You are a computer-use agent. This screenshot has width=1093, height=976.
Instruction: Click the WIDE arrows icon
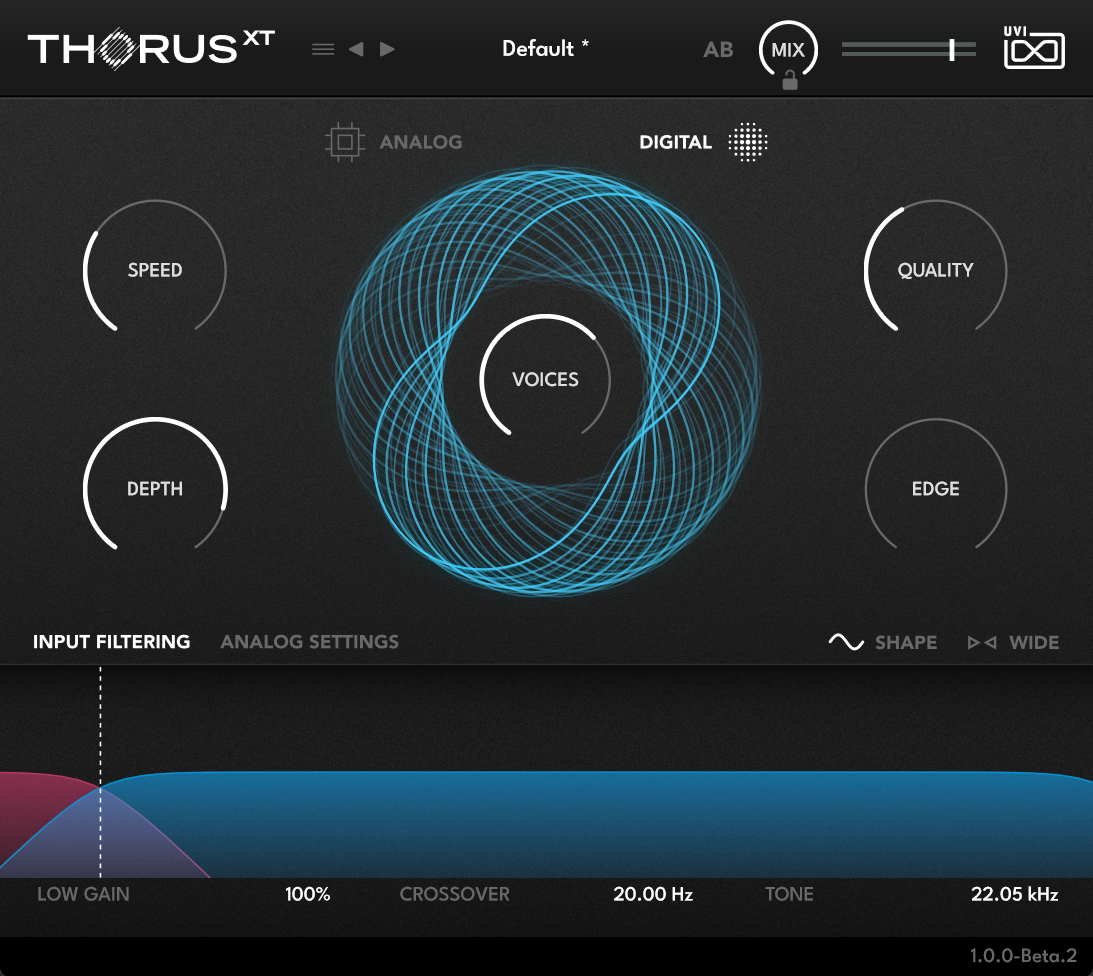point(981,642)
